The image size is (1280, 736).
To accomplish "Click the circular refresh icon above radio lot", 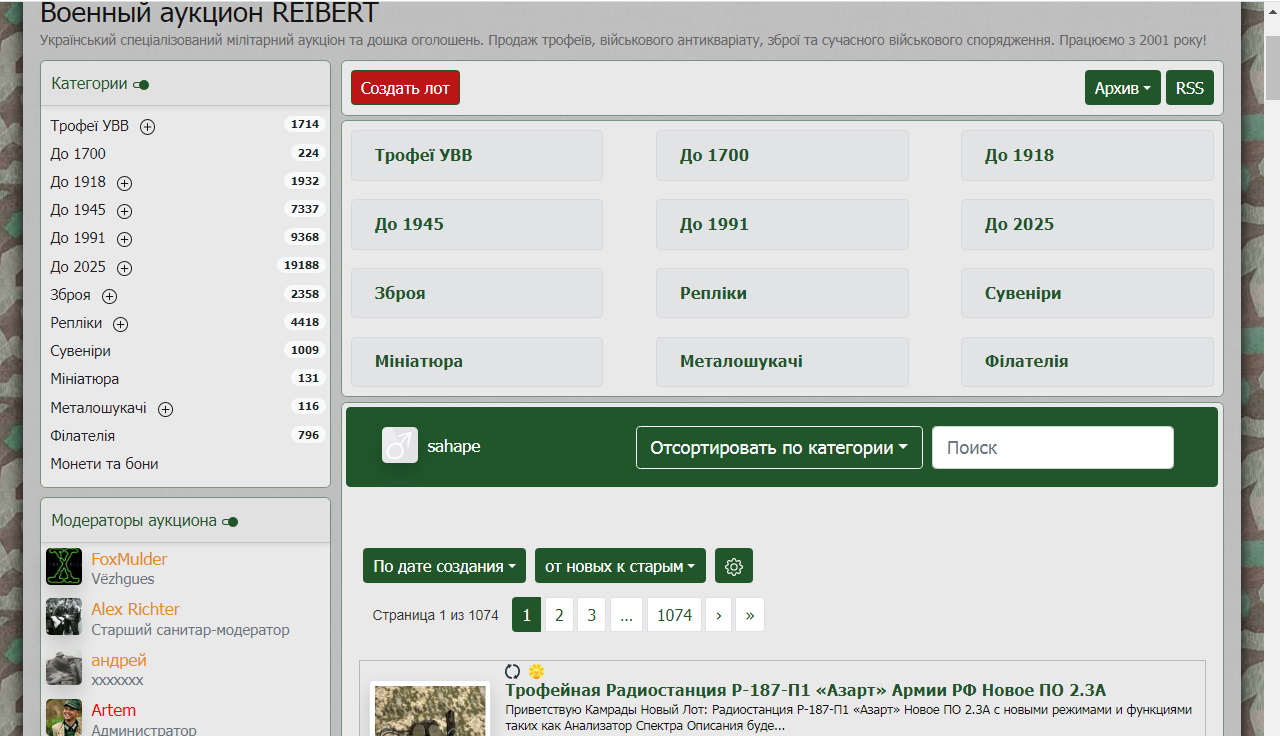I will point(513,671).
